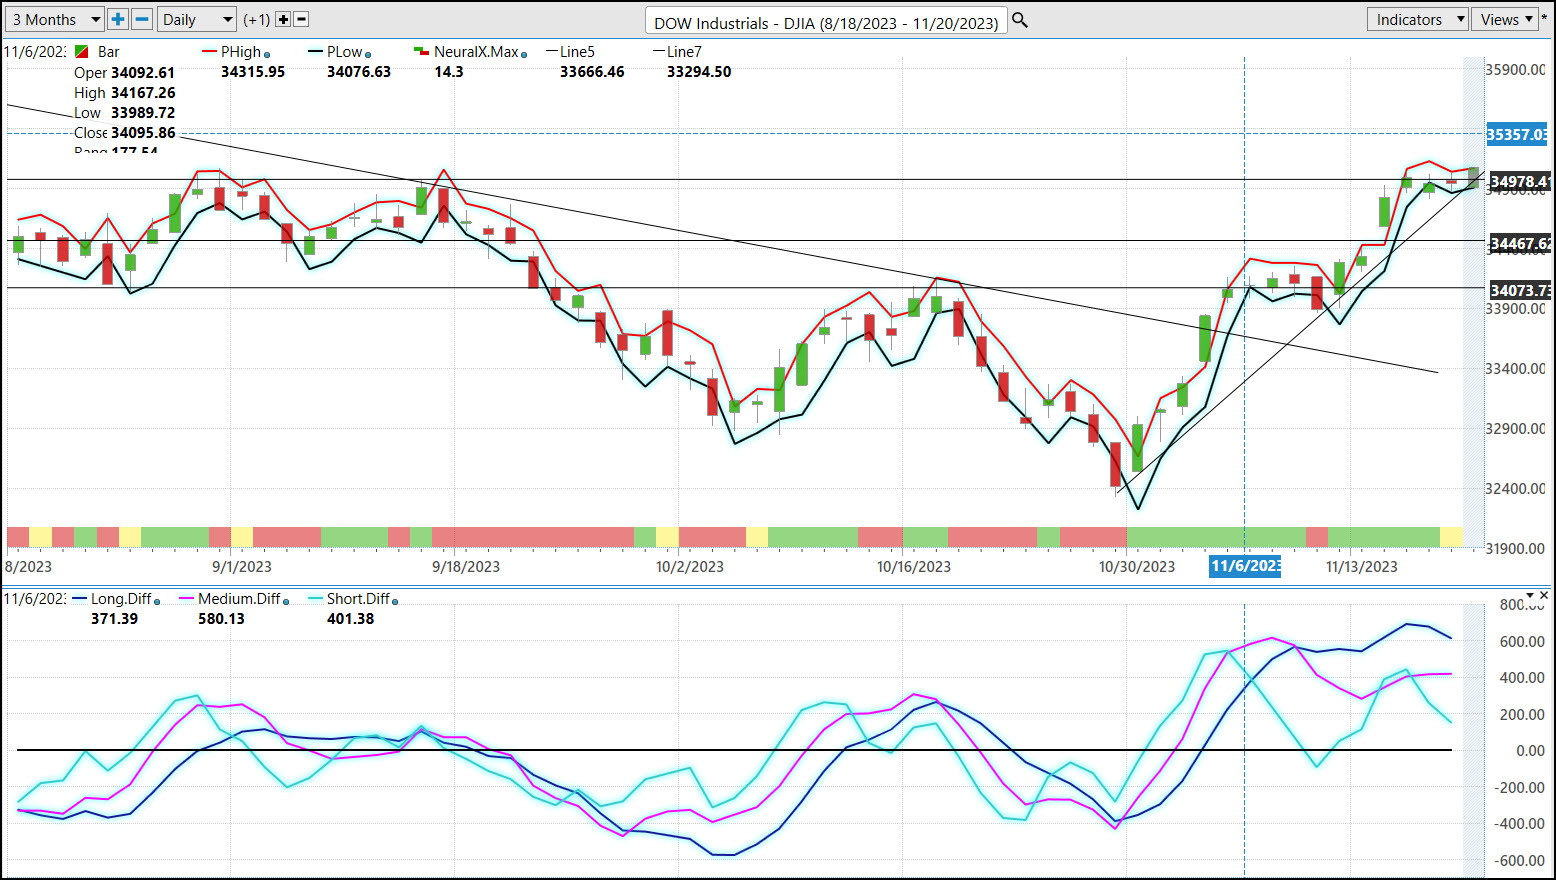This screenshot has height=880, width=1556.
Task: Click the highlighted 11/6/2023 date marker
Action: [x=1245, y=566]
